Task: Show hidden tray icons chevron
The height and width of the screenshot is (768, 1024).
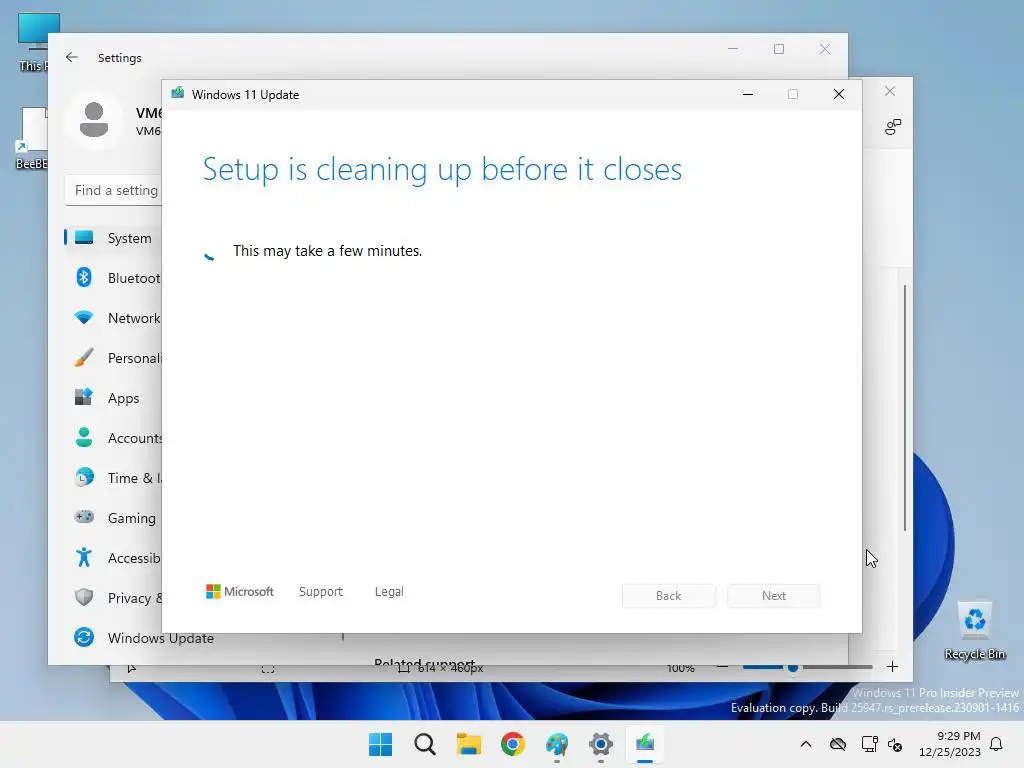Action: [x=806, y=744]
